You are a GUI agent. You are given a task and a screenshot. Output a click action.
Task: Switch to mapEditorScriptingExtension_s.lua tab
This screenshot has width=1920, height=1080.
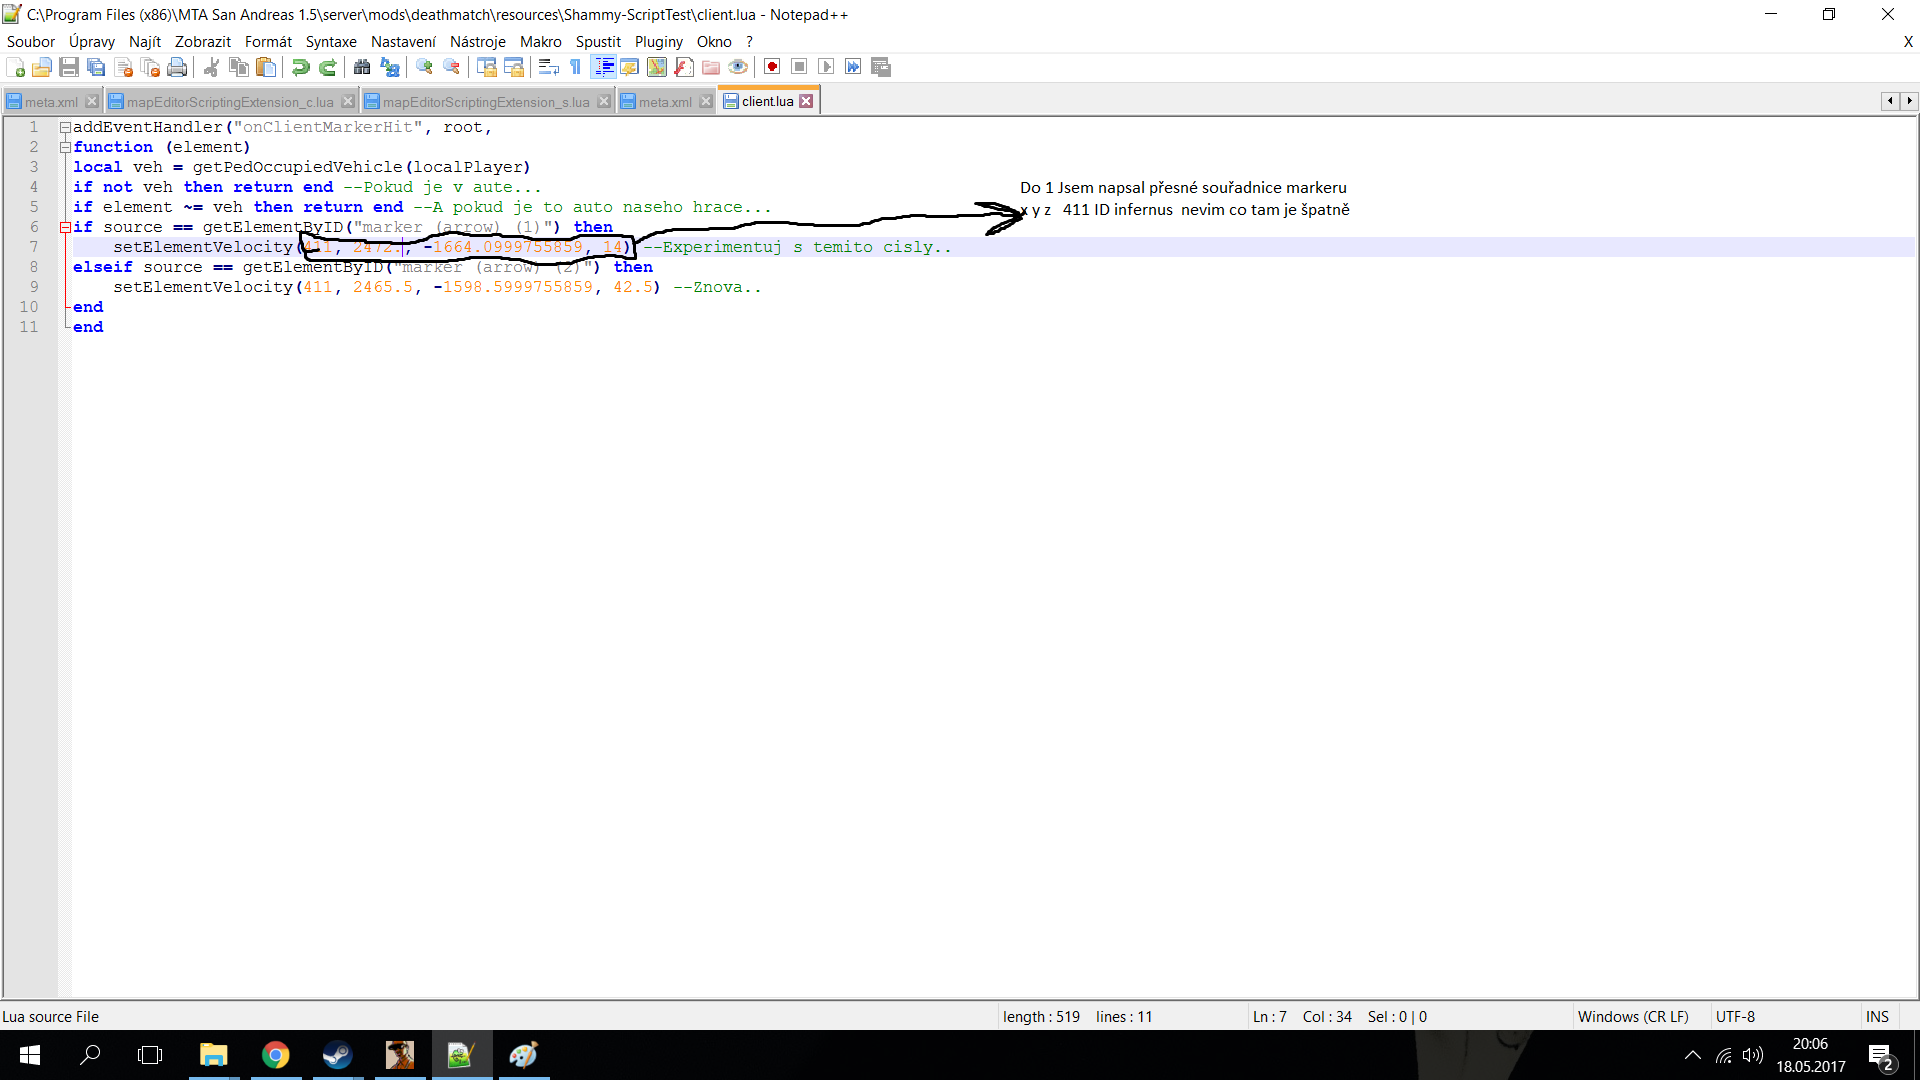[x=485, y=102]
